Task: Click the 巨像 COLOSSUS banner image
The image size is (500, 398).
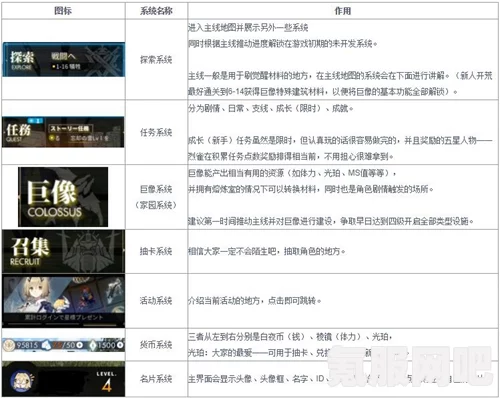Action: [x=63, y=197]
